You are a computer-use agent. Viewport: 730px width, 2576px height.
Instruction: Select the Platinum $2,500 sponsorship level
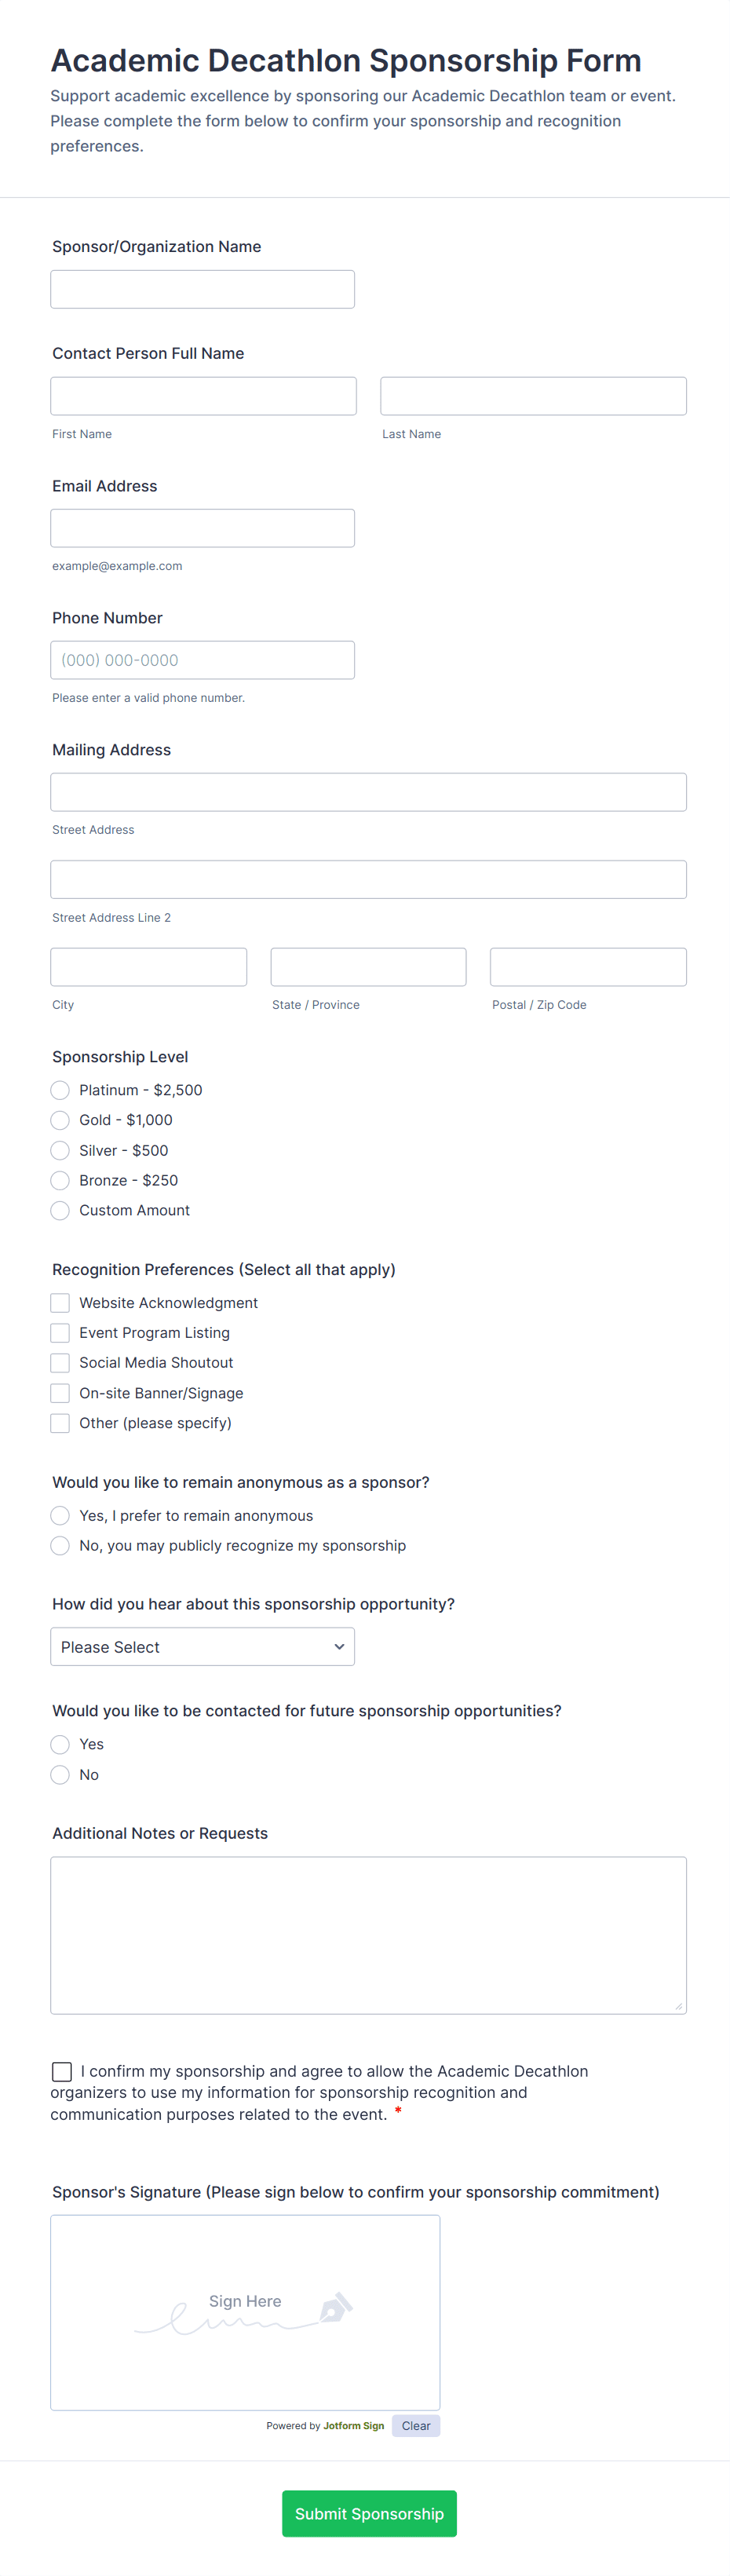pyautogui.click(x=59, y=1090)
